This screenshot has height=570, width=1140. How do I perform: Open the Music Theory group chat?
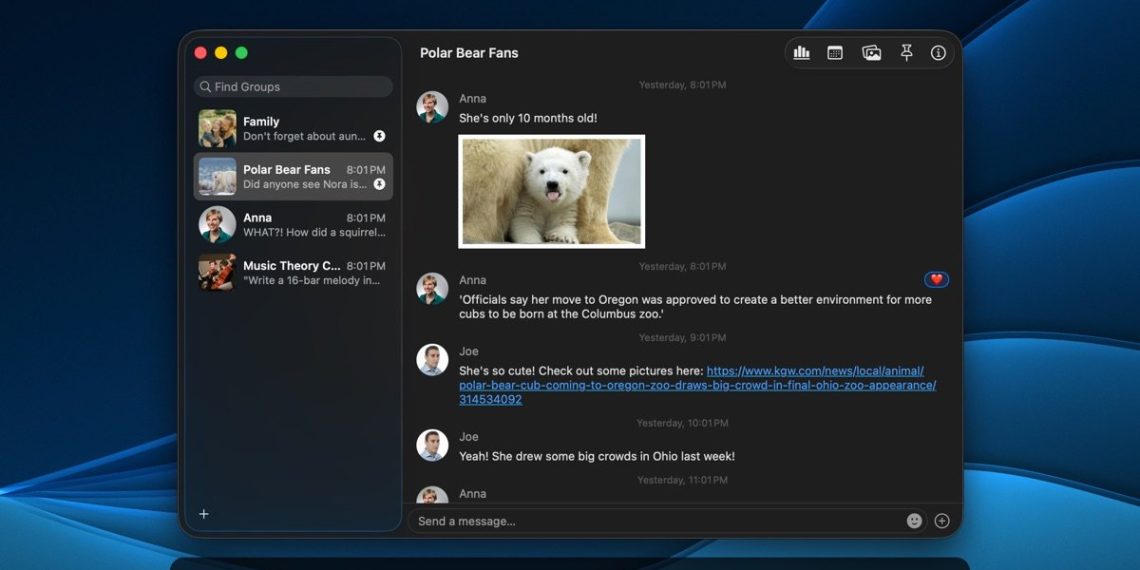click(x=292, y=273)
